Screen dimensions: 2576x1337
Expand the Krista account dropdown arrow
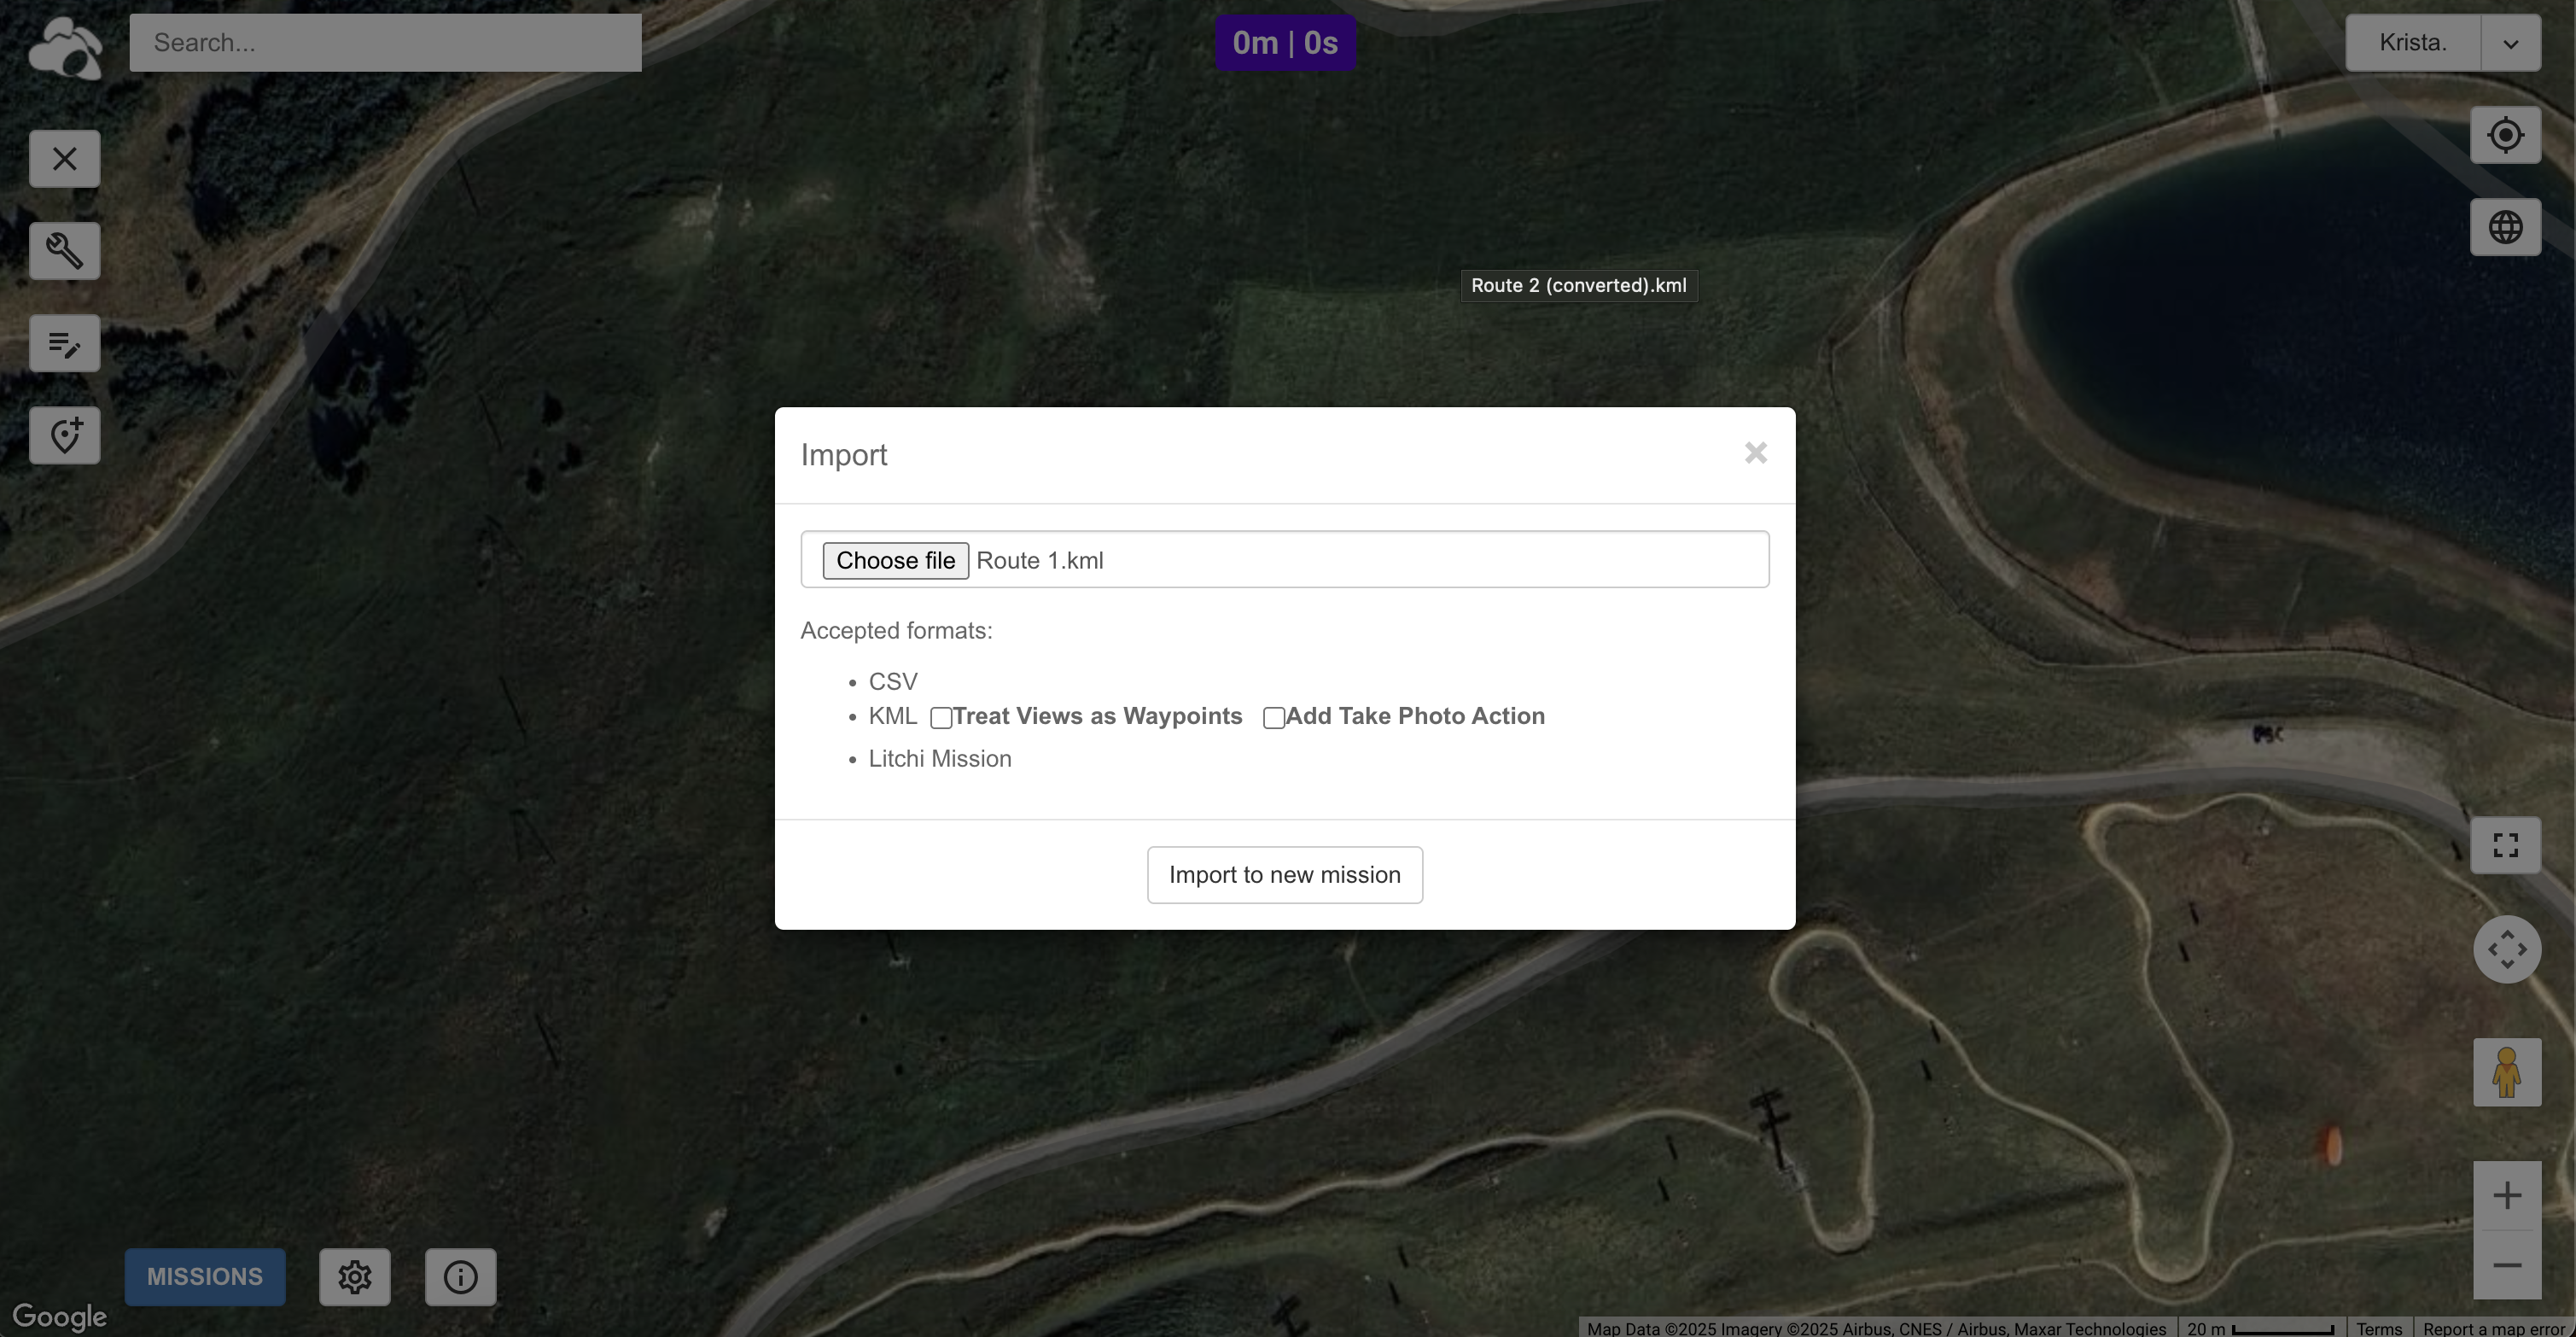(x=2510, y=43)
